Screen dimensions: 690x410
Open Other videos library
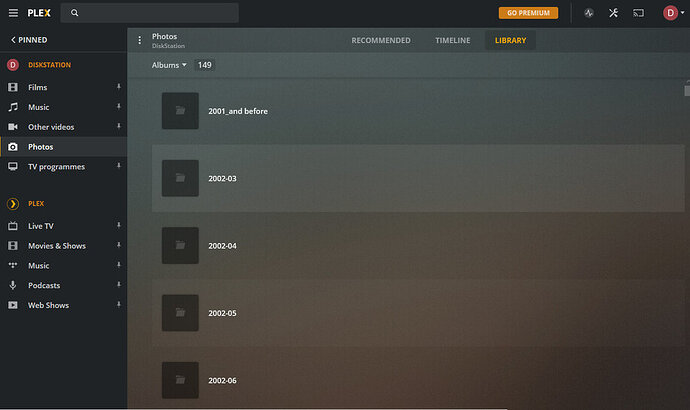coord(51,127)
